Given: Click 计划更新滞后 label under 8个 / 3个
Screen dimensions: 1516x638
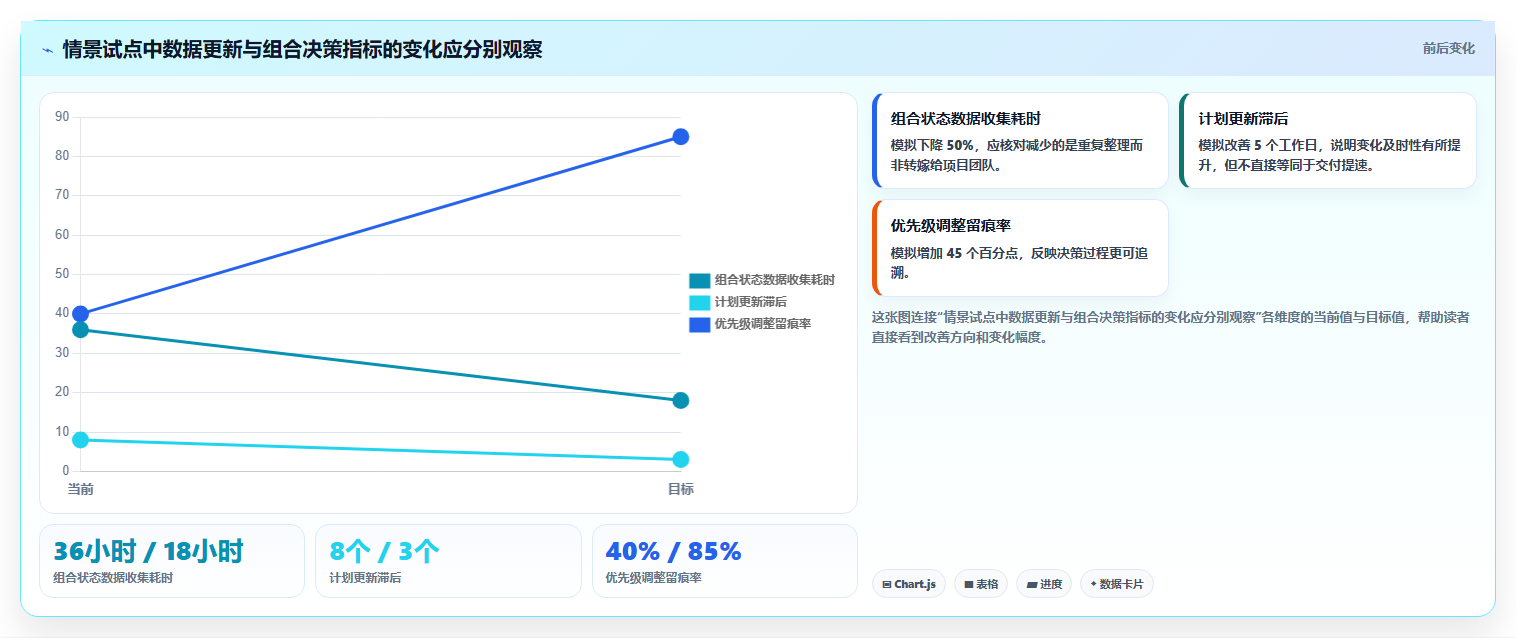Looking at the screenshot, I should pyautogui.click(x=365, y=578).
